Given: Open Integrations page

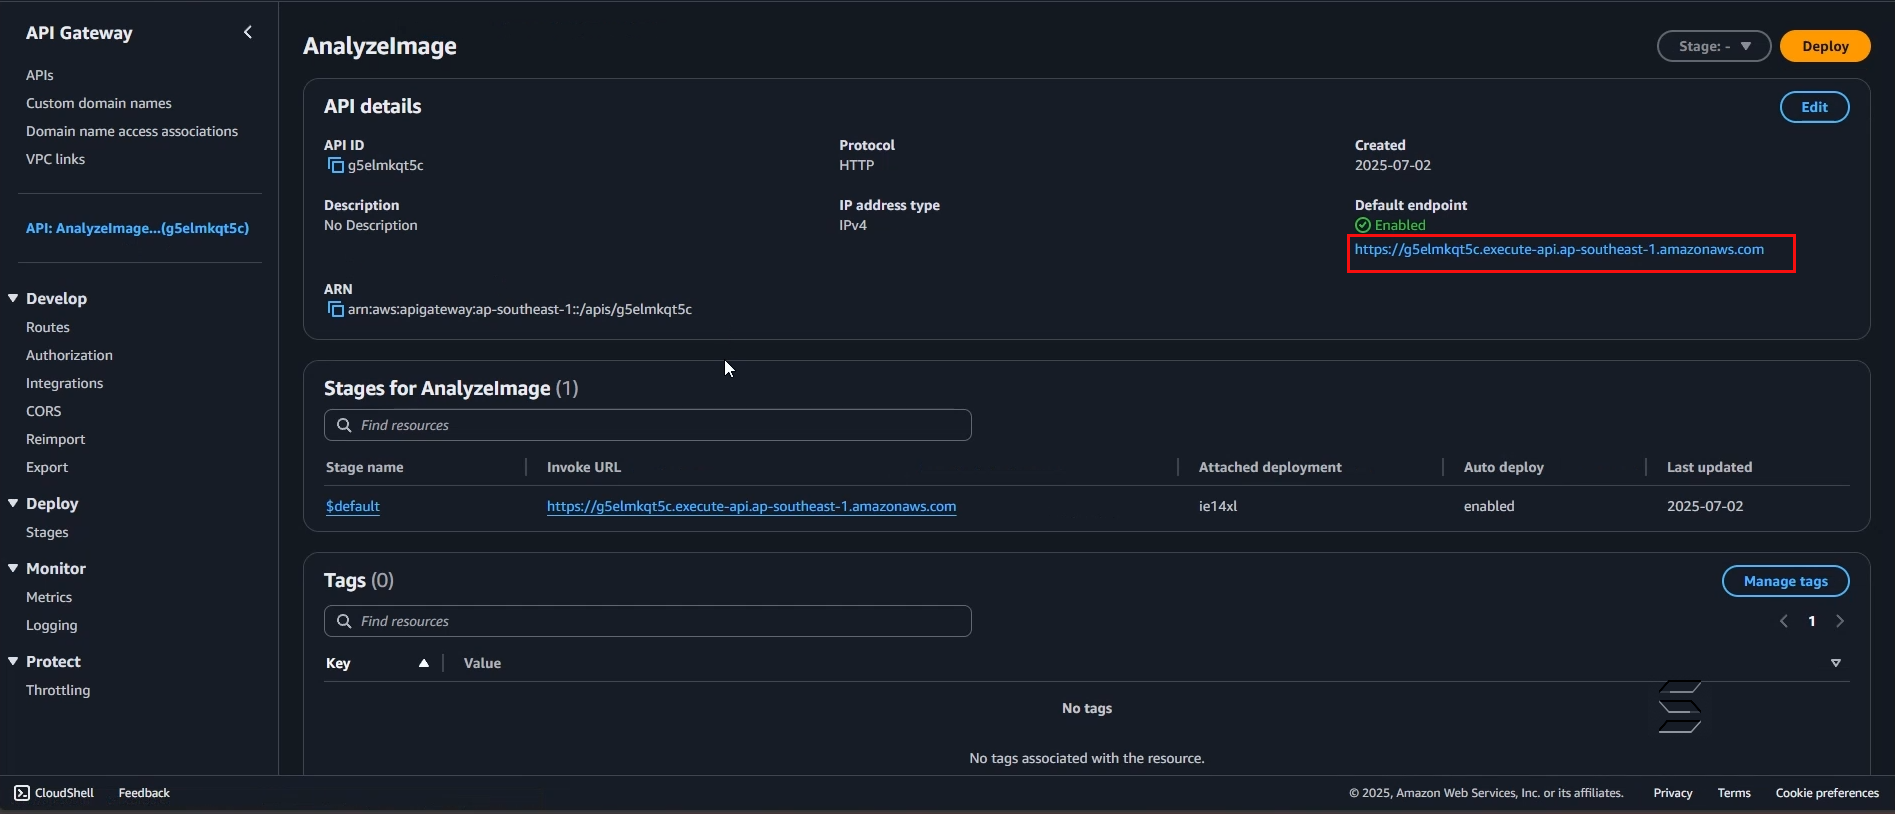Looking at the screenshot, I should [x=64, y=383].
